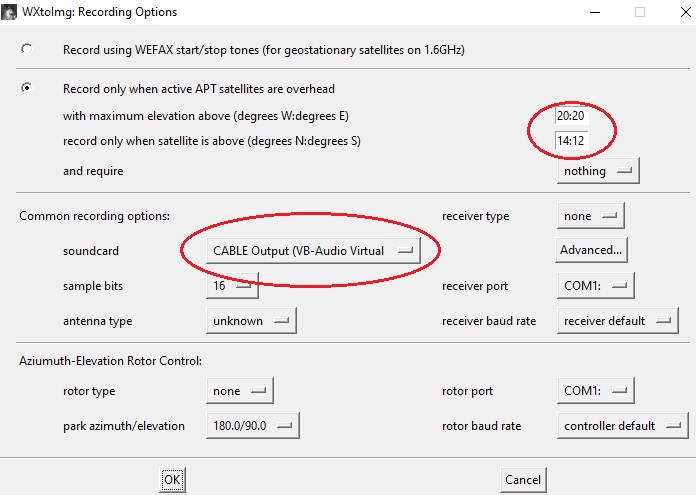
Task: Open the receiver baud rate dropdown
Action: pyautogui.click(x=616, y=321)
